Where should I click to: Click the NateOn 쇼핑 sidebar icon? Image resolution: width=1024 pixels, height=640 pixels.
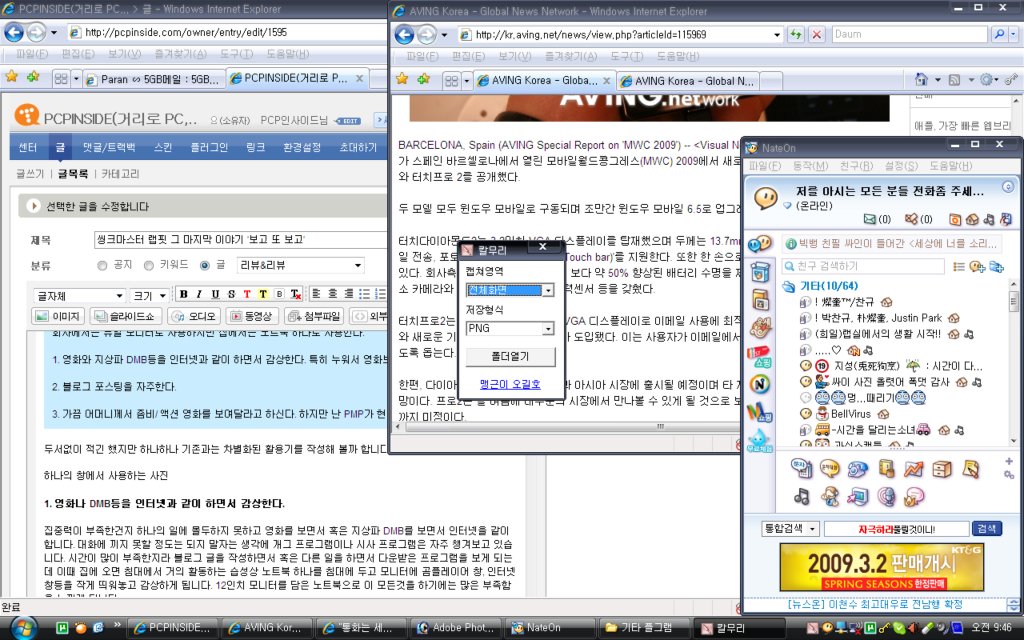click(760, 356)
